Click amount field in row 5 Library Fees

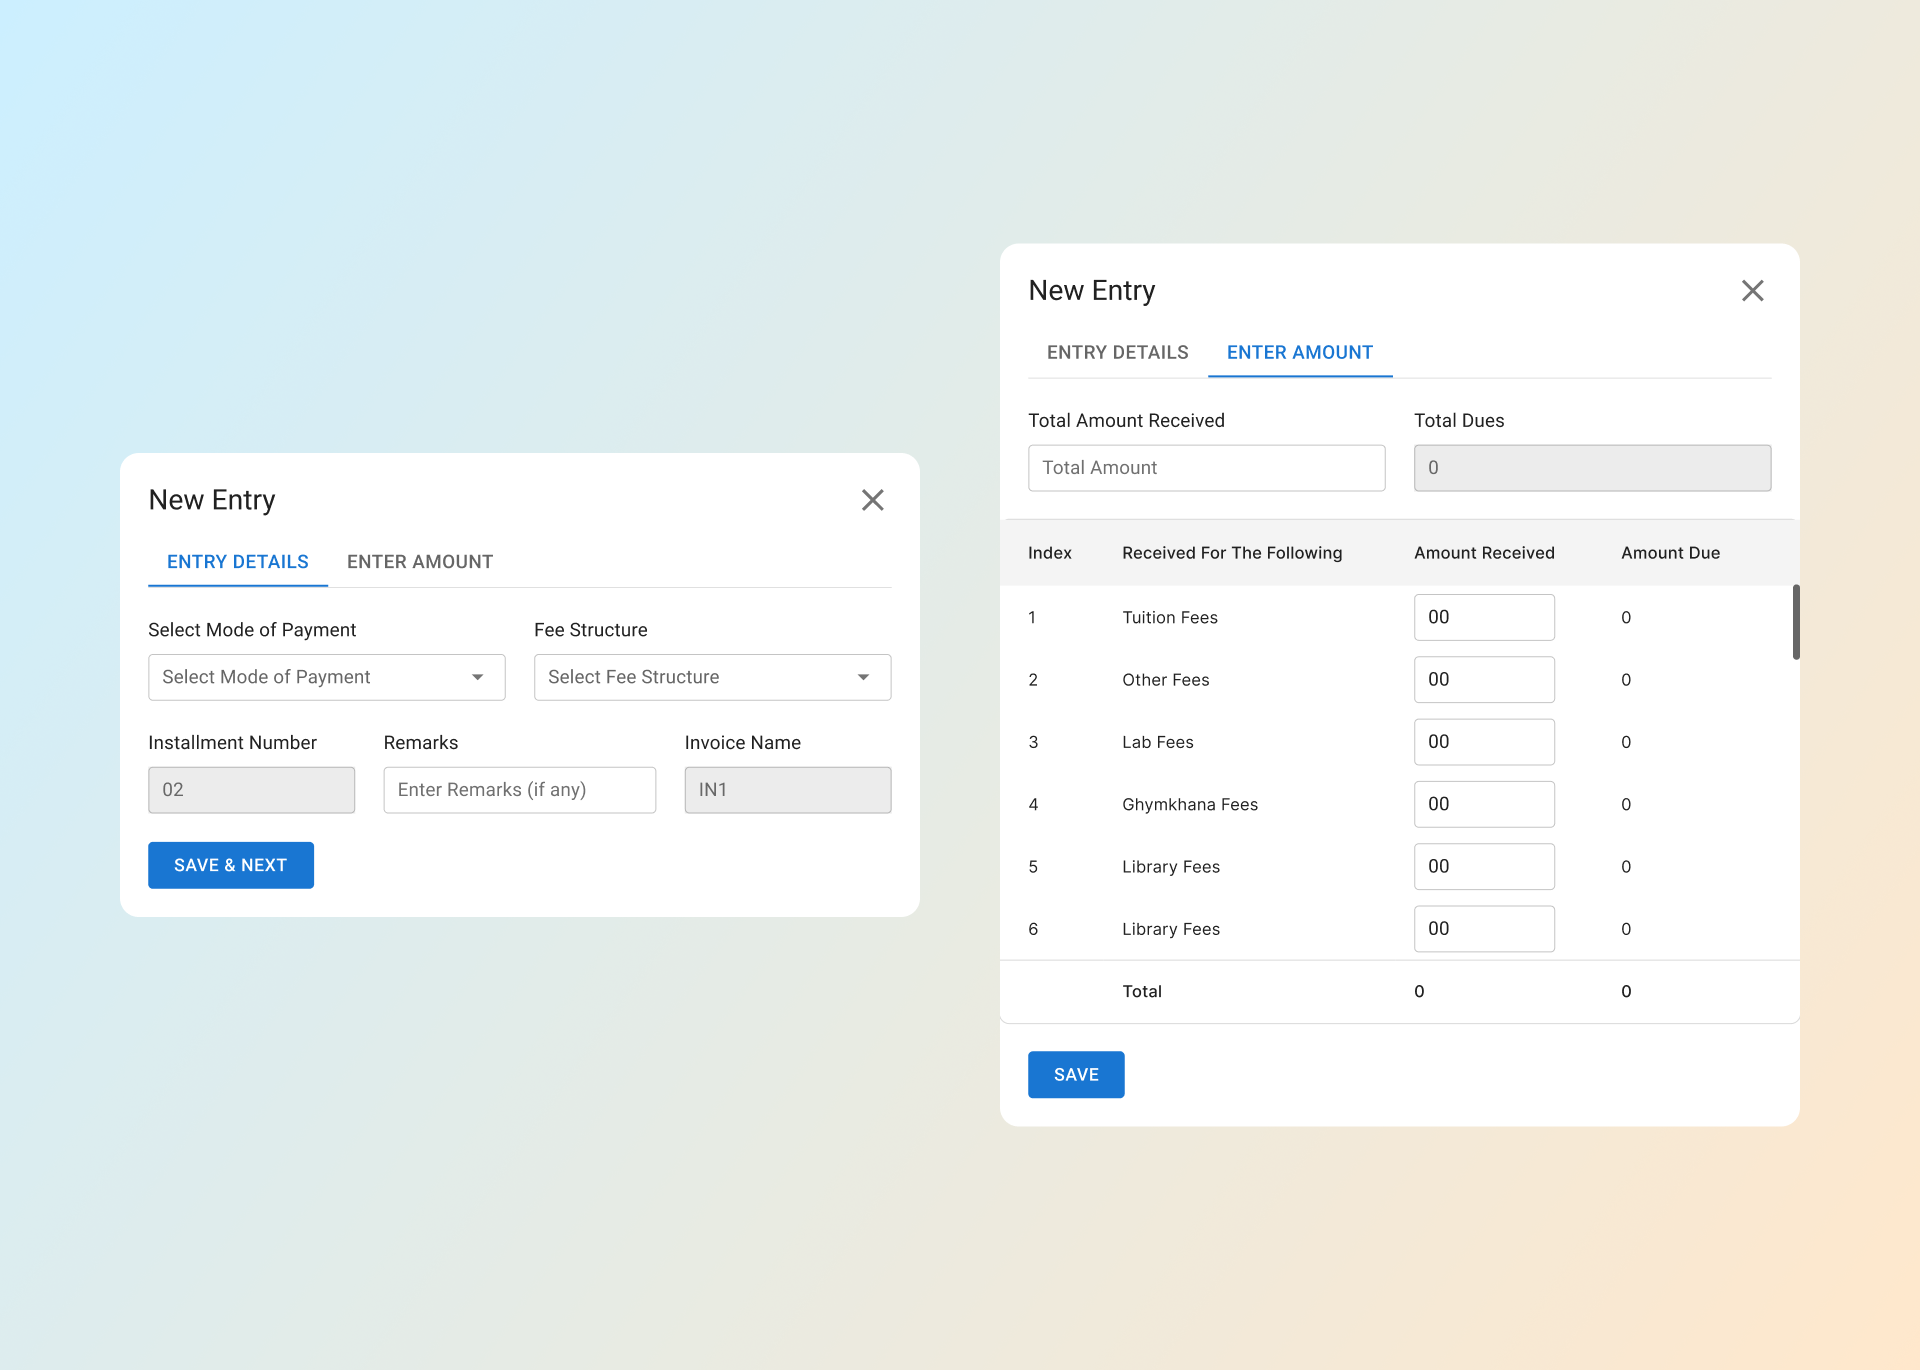pyautogui.click(x=1485, y=867)
